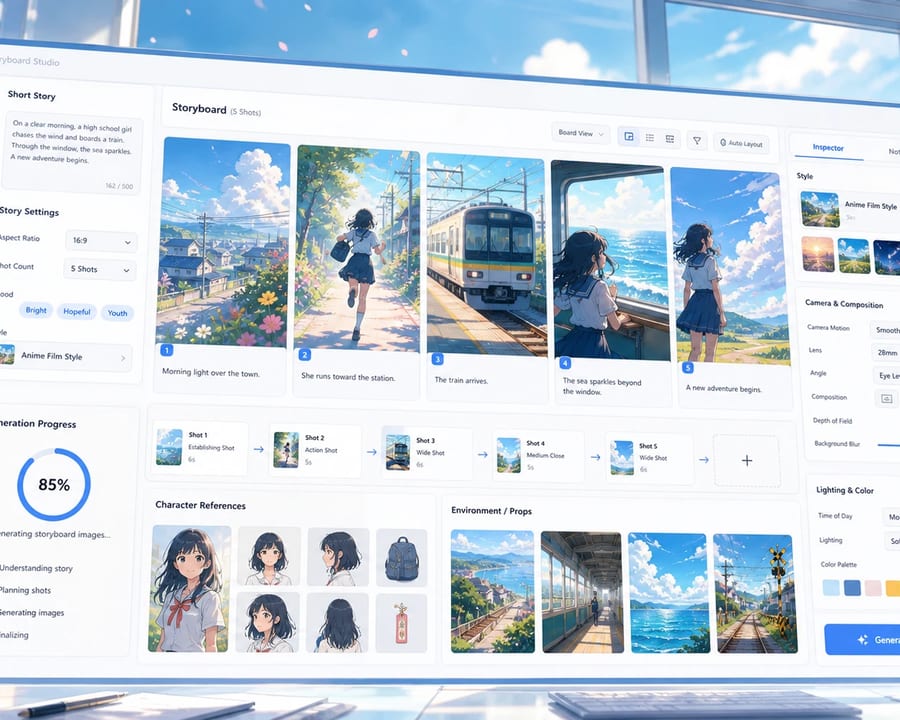Click caption 'The train arrives.'
Viewport: 900px width, 720px height.
pyautogui.click(x=461, y=380)
